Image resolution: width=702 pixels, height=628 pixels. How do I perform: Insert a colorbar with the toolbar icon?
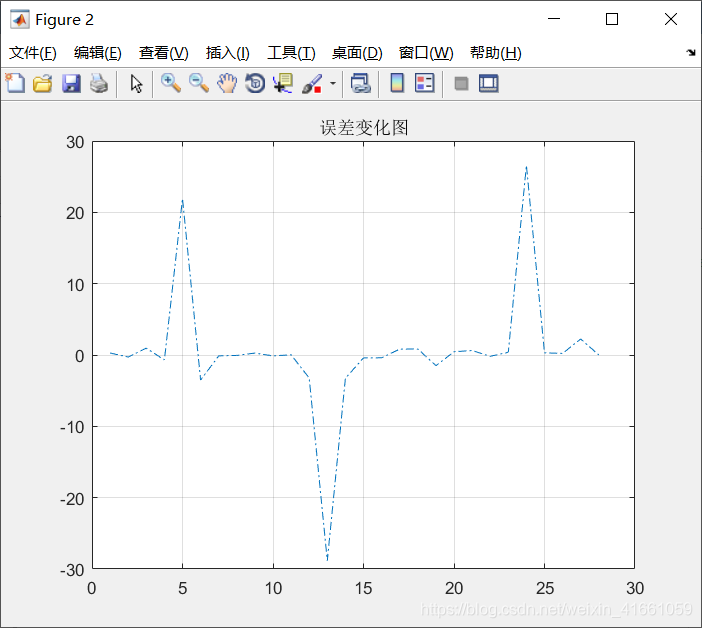coord(397,83)
